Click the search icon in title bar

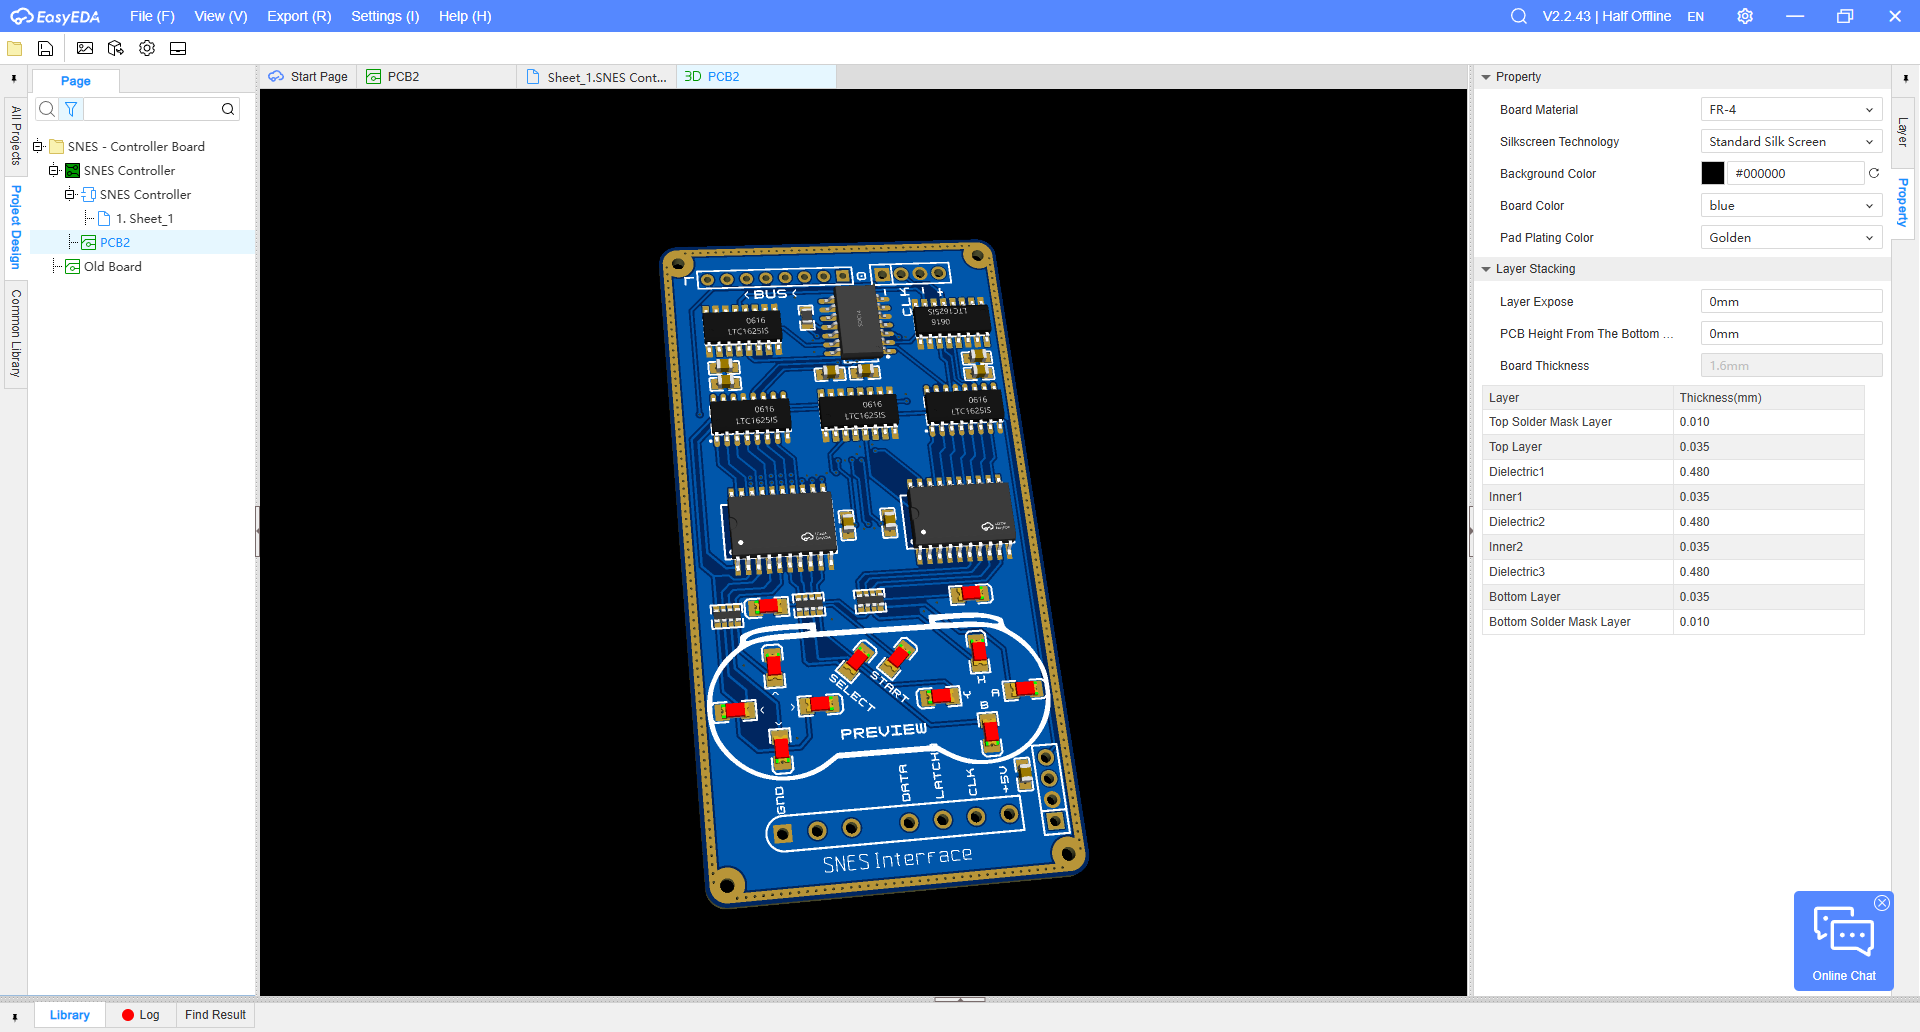coord(1518,16)
